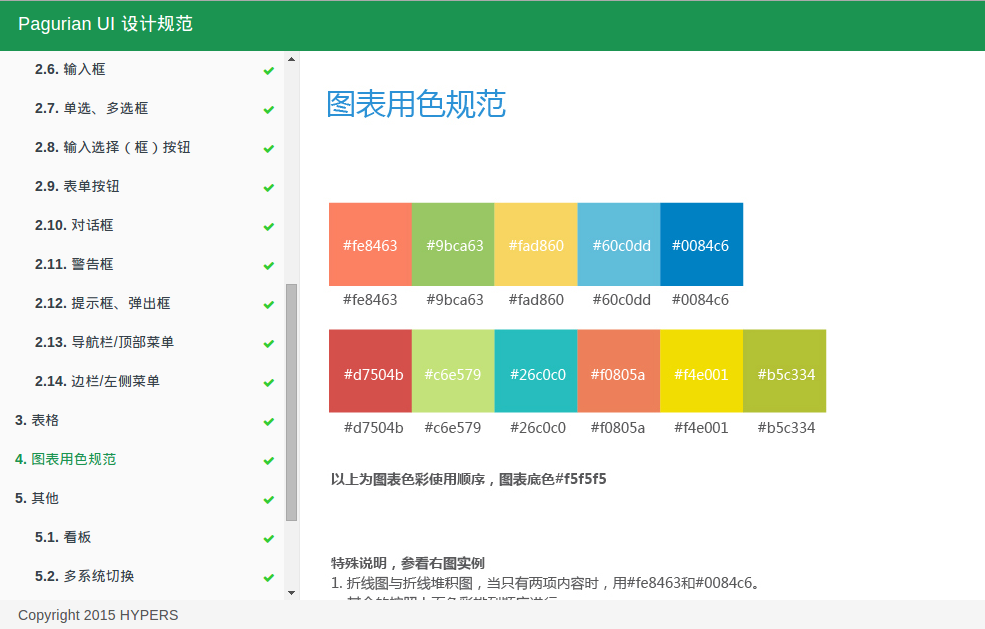Click the orange #fe8463 color swatch

pos(371,244)
